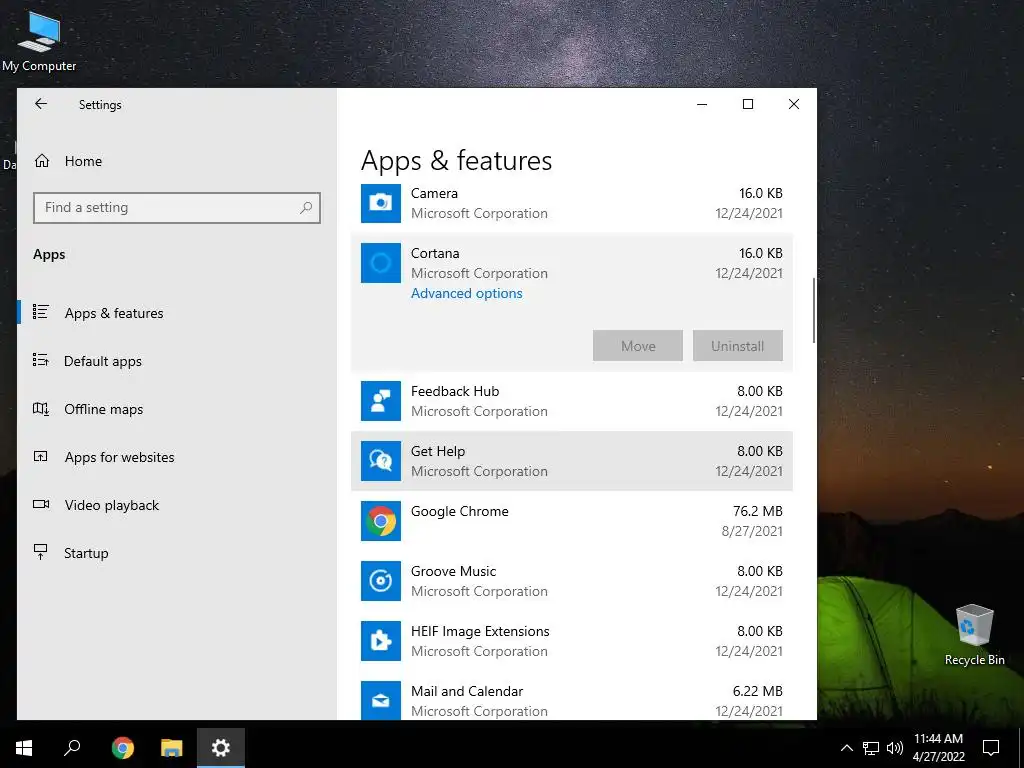Click the Settings gear on the taskbar

[x=221, y=748]
